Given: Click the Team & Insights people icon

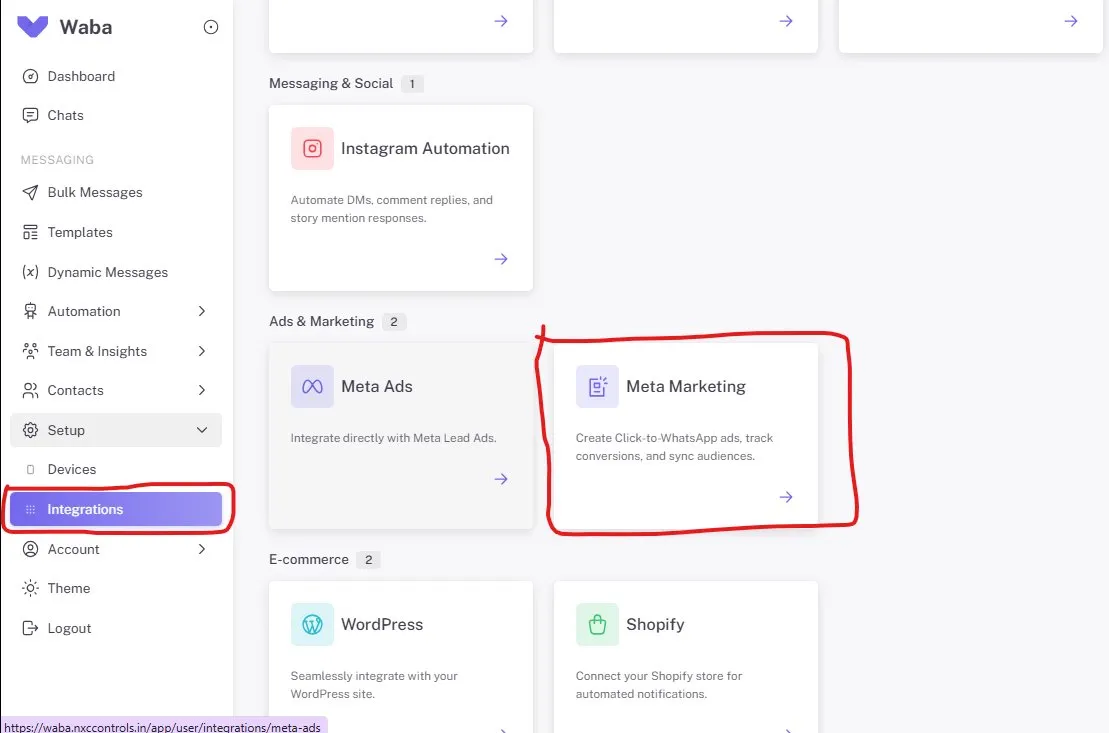Looking at the screenshot, I should [x=30, y=351].
